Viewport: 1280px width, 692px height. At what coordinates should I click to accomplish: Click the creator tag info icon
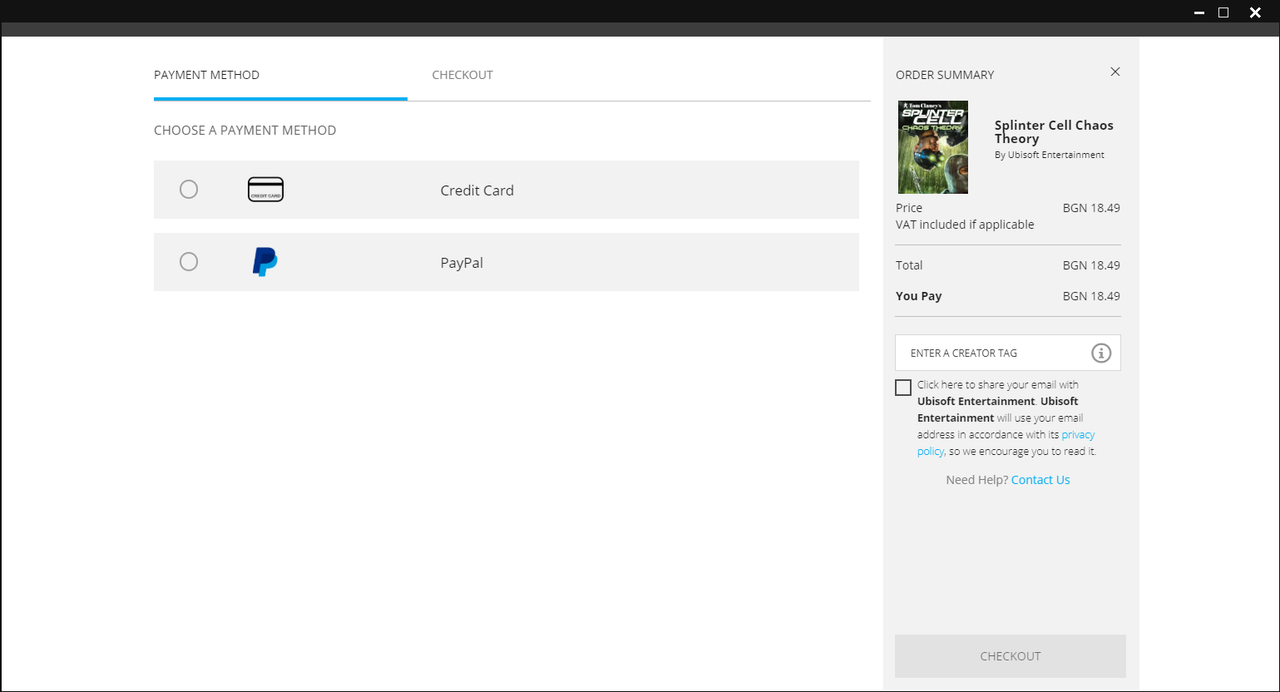(x=1101, y=353)
